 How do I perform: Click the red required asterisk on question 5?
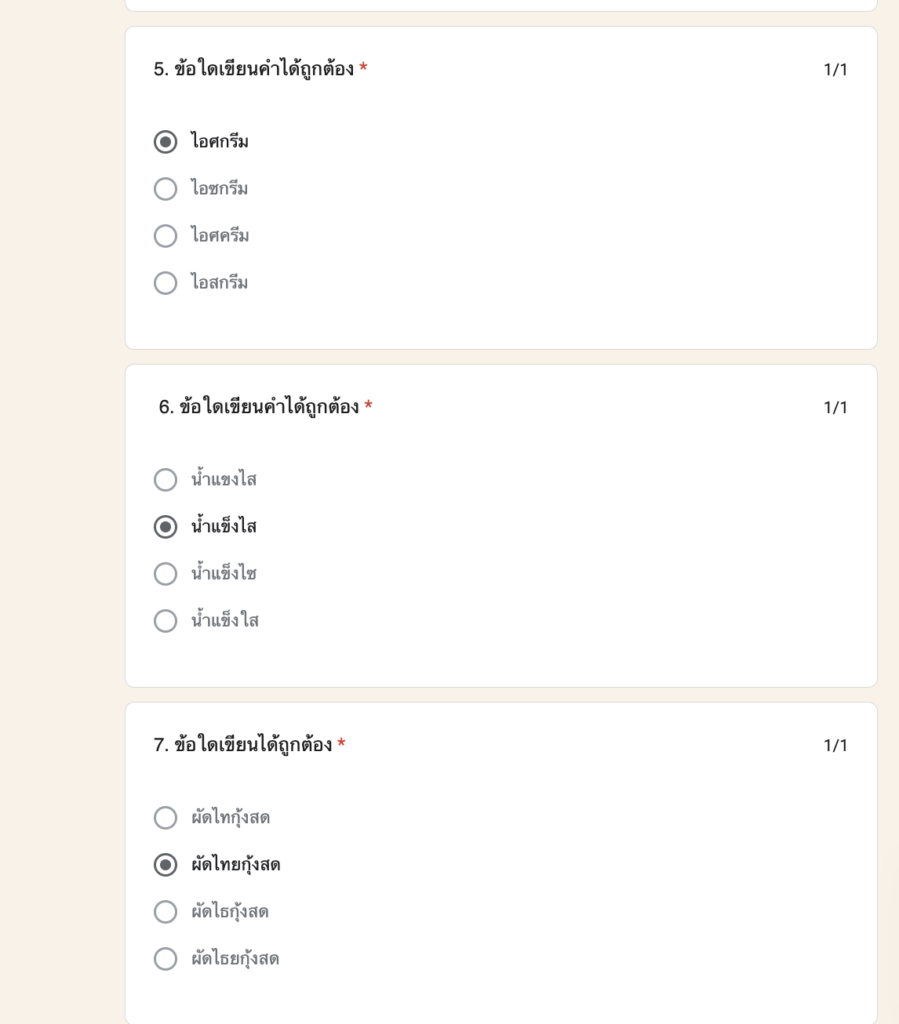364,67
